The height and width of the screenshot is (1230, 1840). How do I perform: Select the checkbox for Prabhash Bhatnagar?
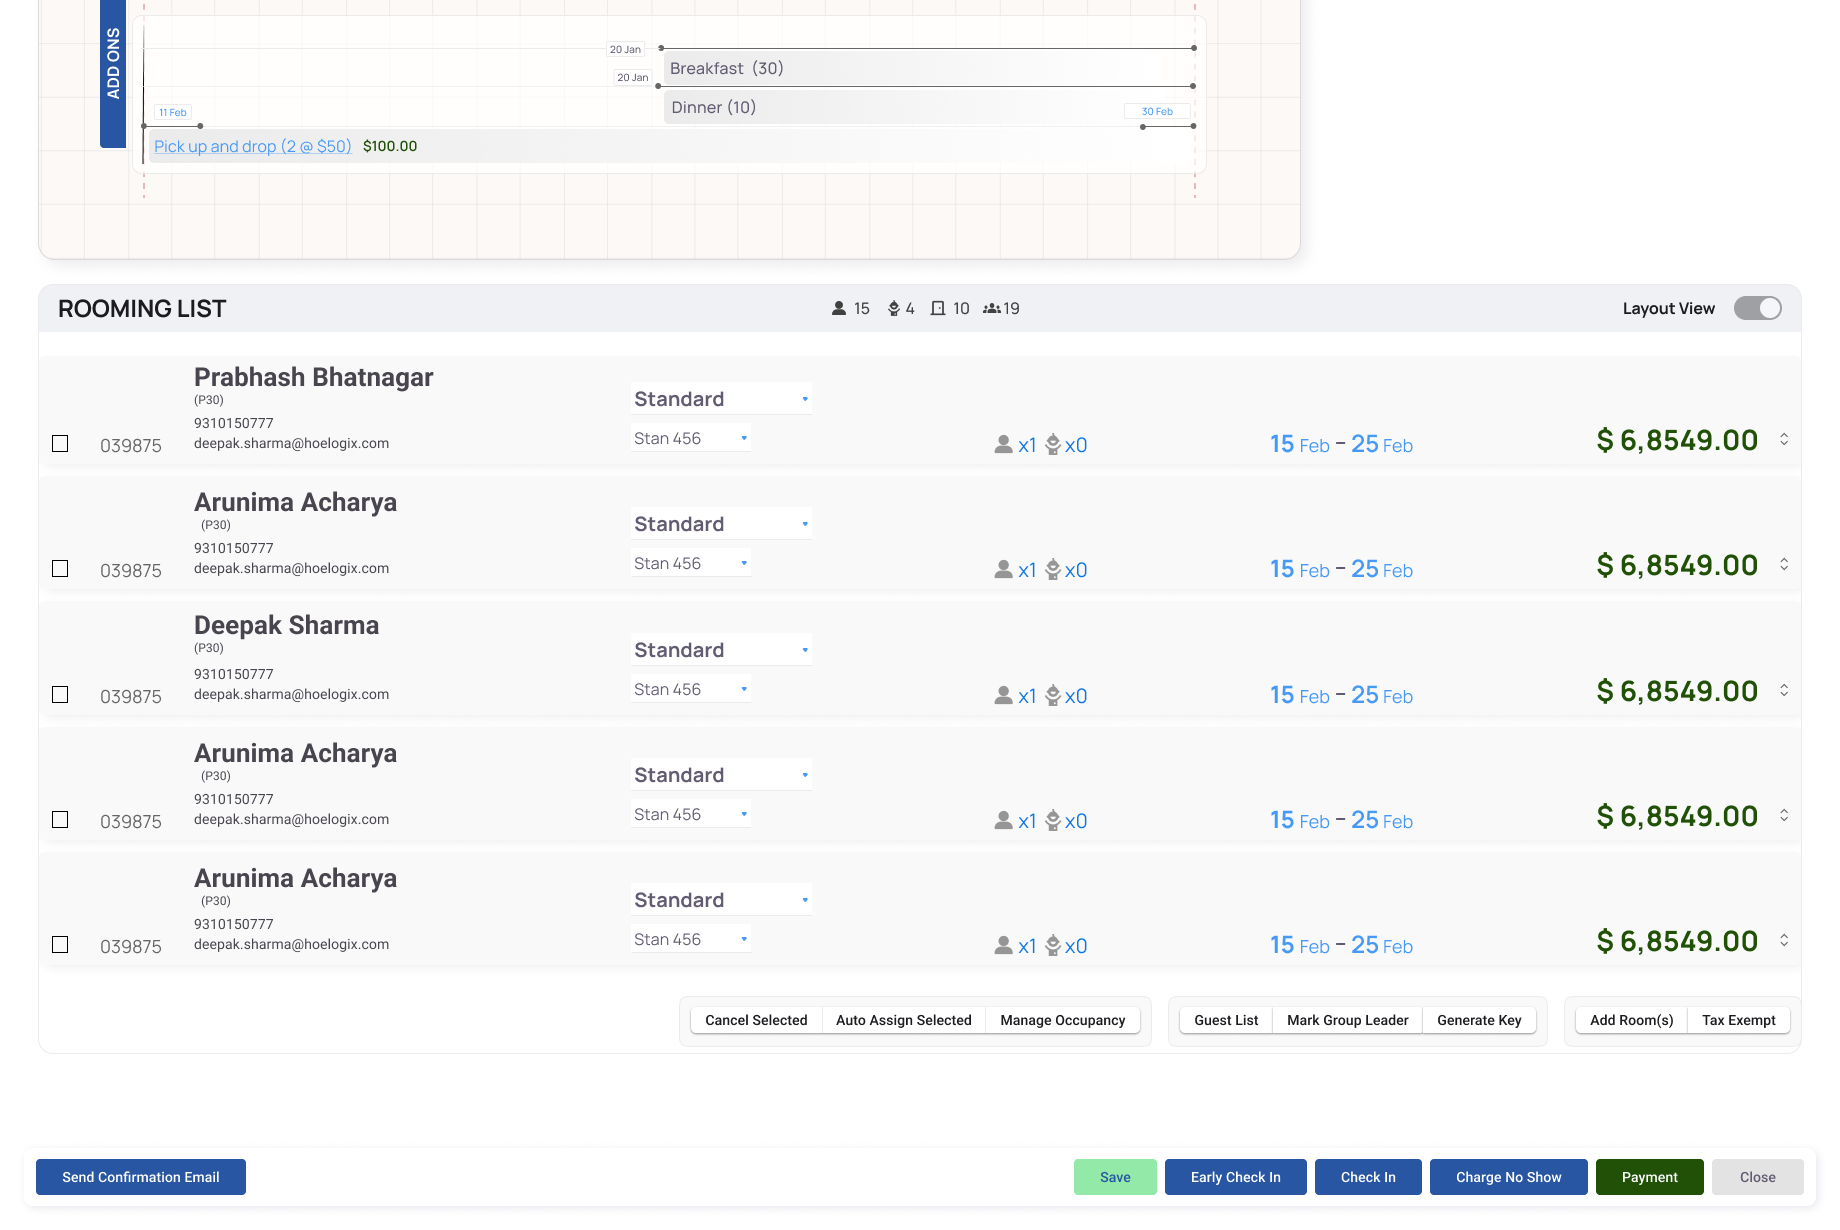click(60, 443)
